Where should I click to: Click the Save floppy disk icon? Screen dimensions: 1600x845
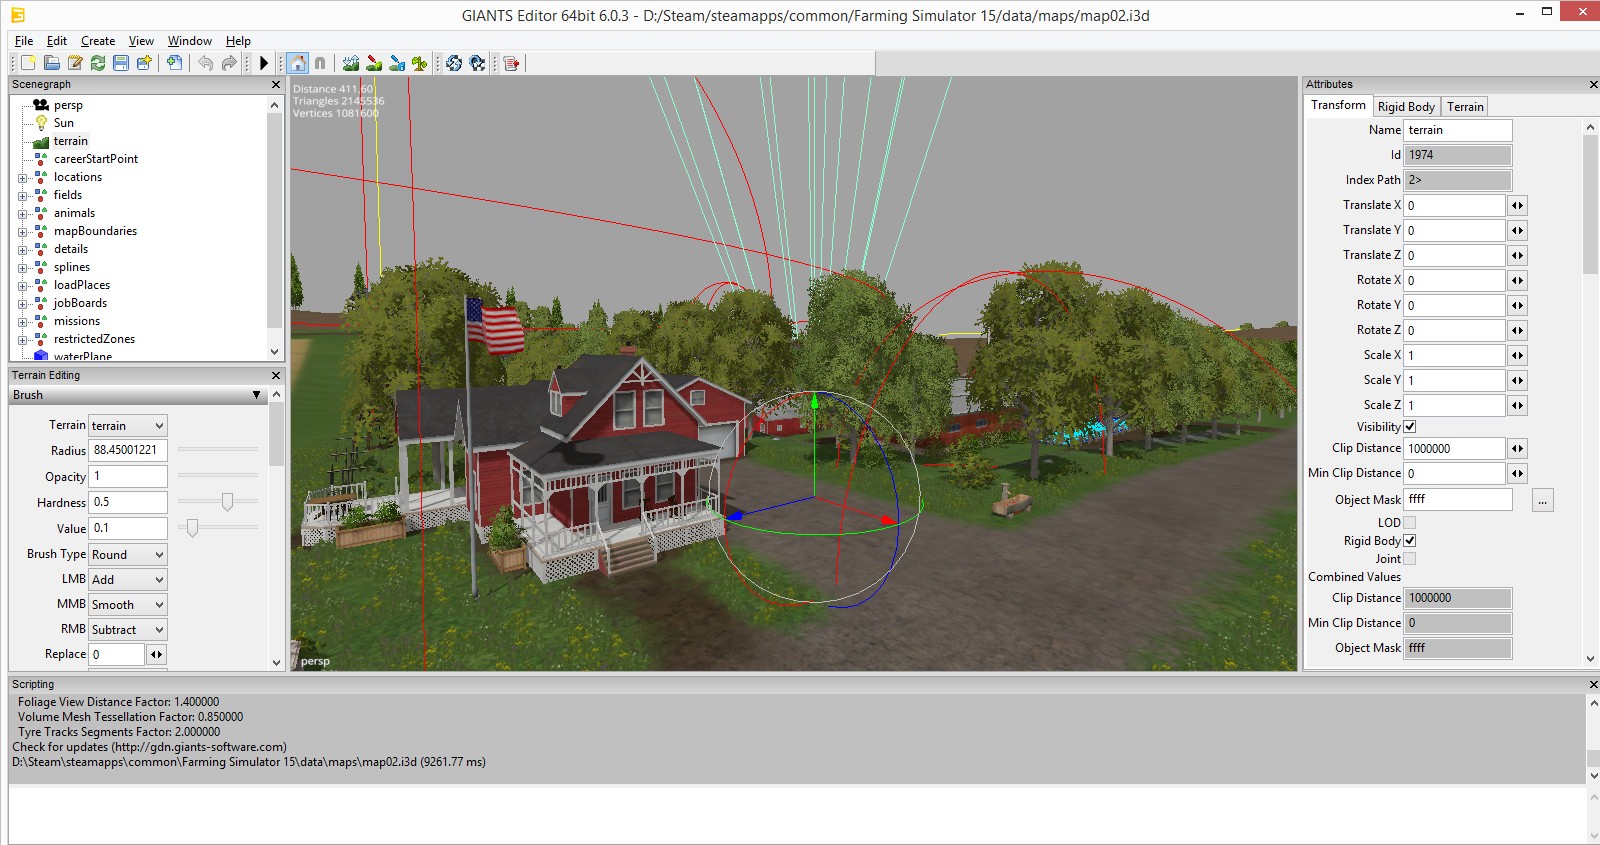coord(120,63)
